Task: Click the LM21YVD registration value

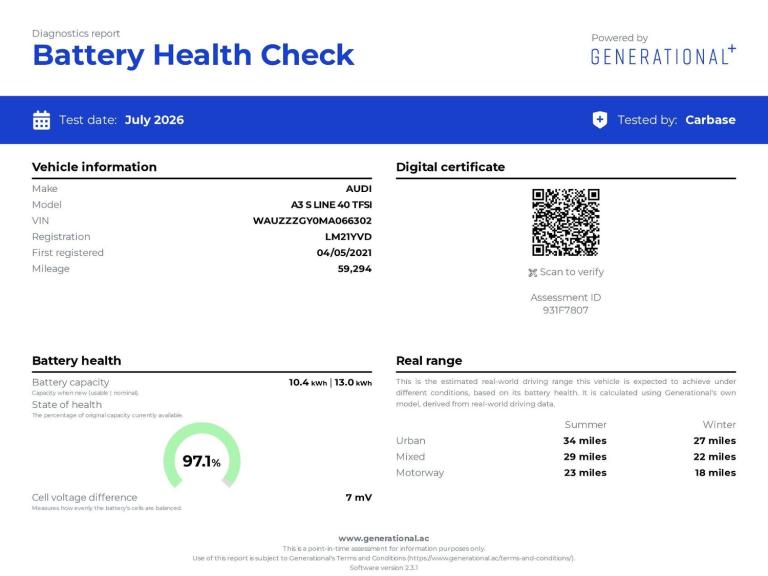Action: pyautogui.click(x=348, y=237)
